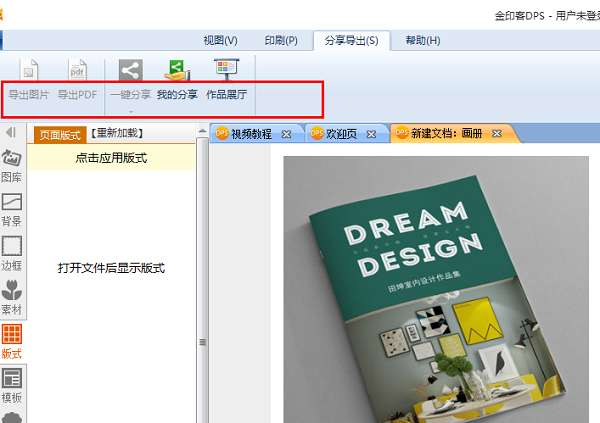
Task: Click the 点击应用版式 banner
Action: tap(111, 158)
